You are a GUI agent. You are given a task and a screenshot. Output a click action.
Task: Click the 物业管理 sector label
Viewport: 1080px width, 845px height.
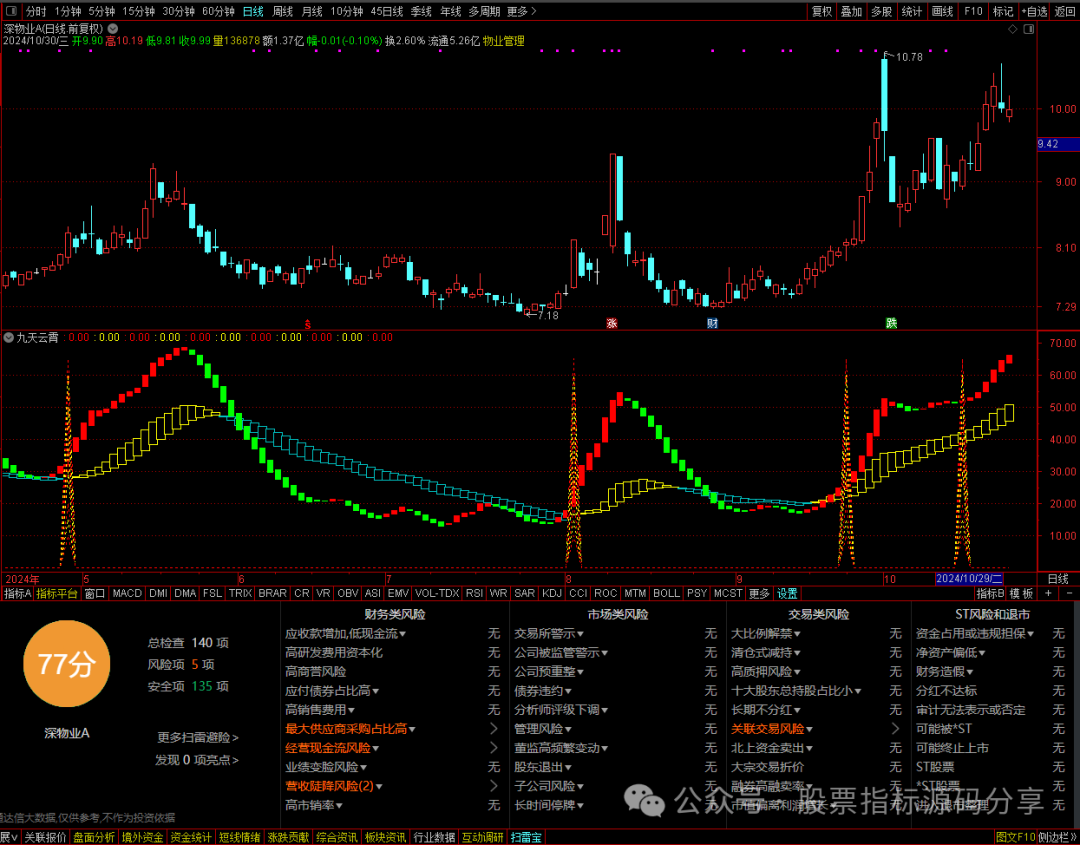point(503,41)
